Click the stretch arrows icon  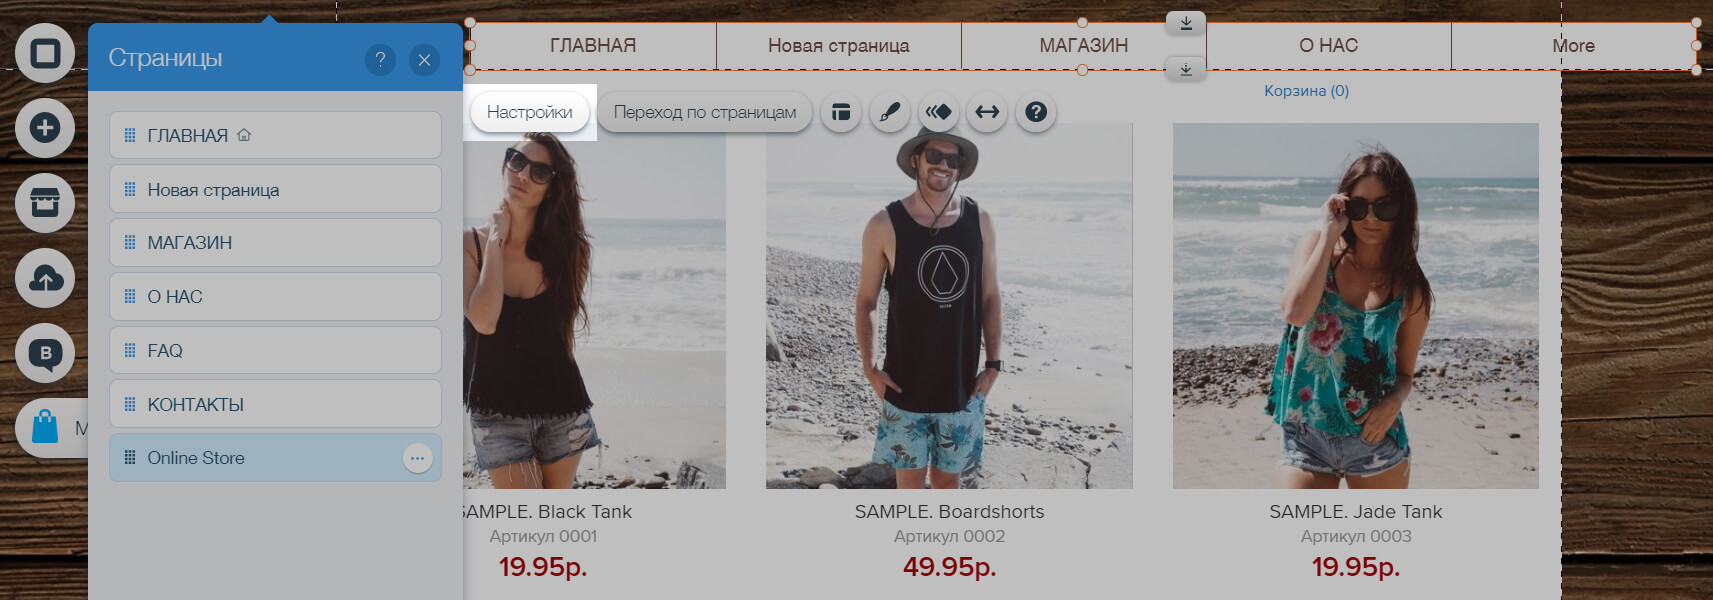[x=987, y=112]
